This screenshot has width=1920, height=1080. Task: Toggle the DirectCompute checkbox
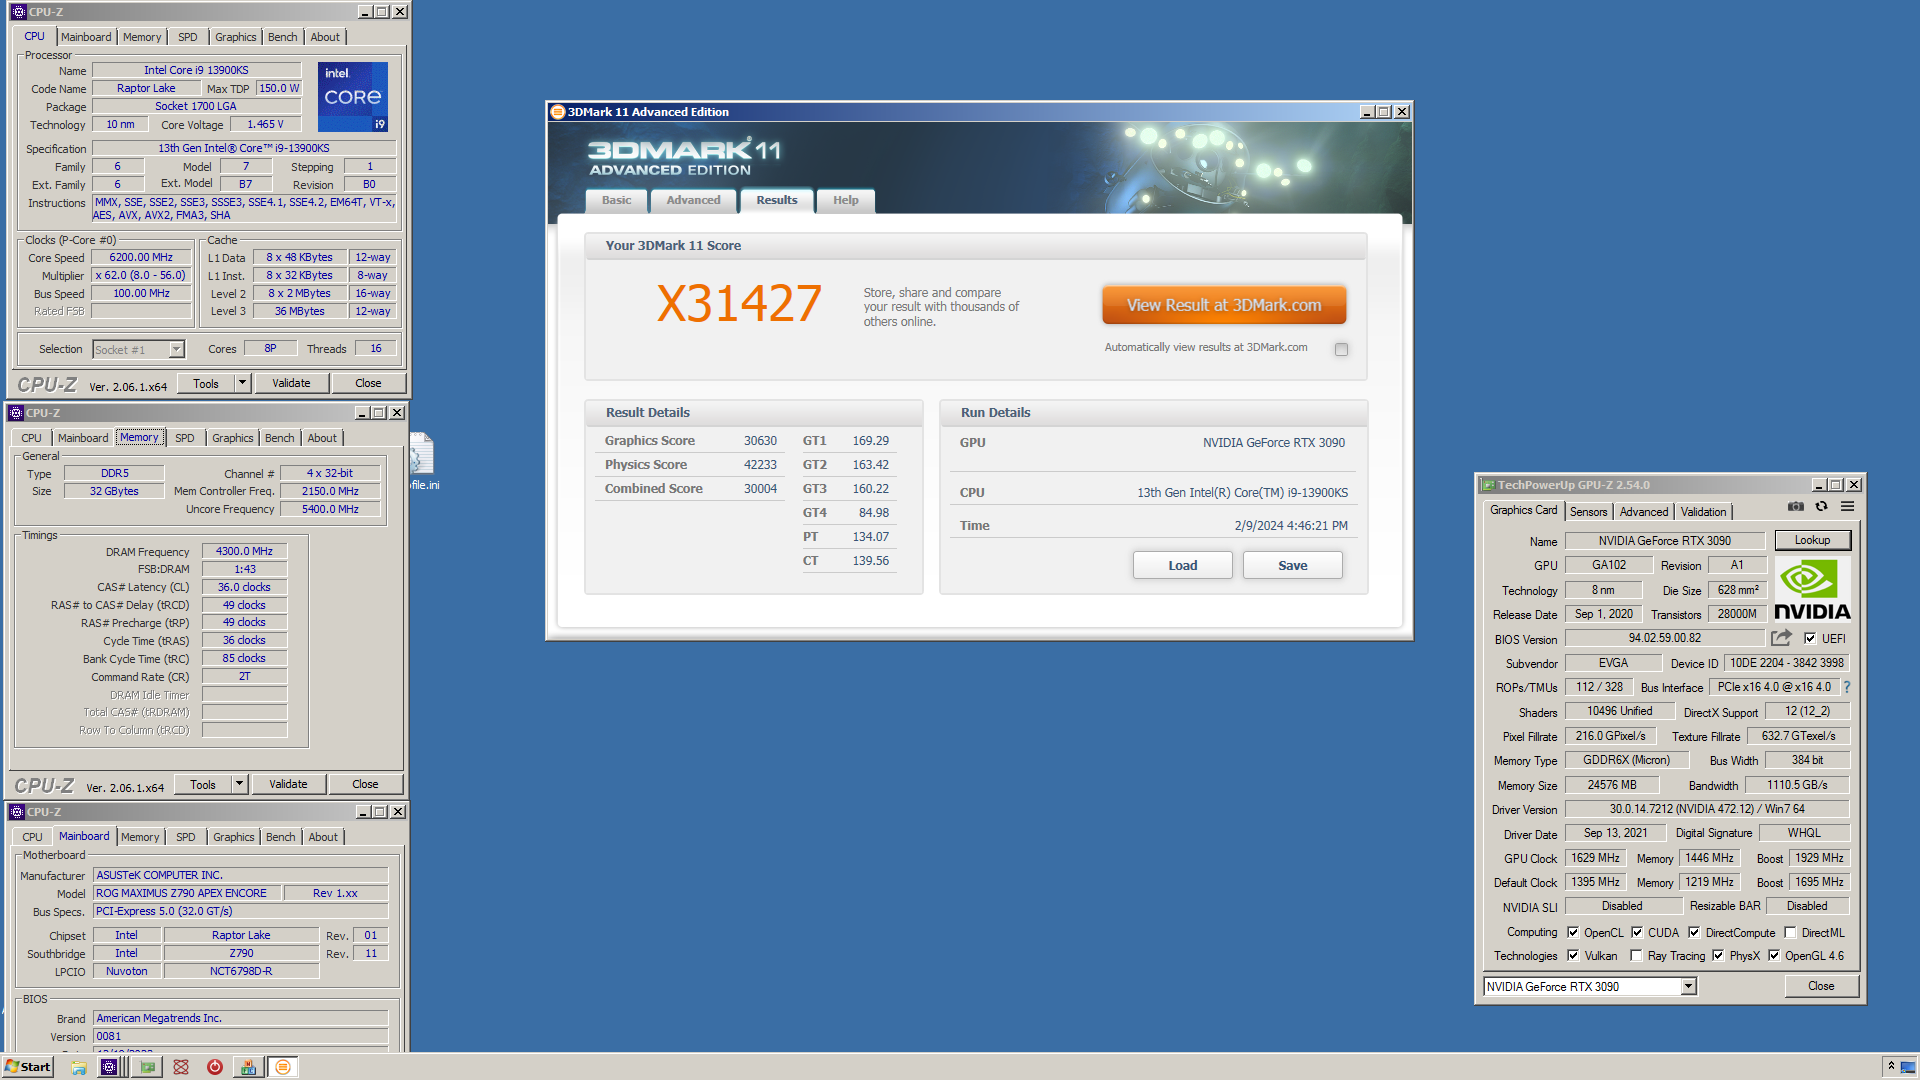pyautogui.click(x=1694, y=932)
